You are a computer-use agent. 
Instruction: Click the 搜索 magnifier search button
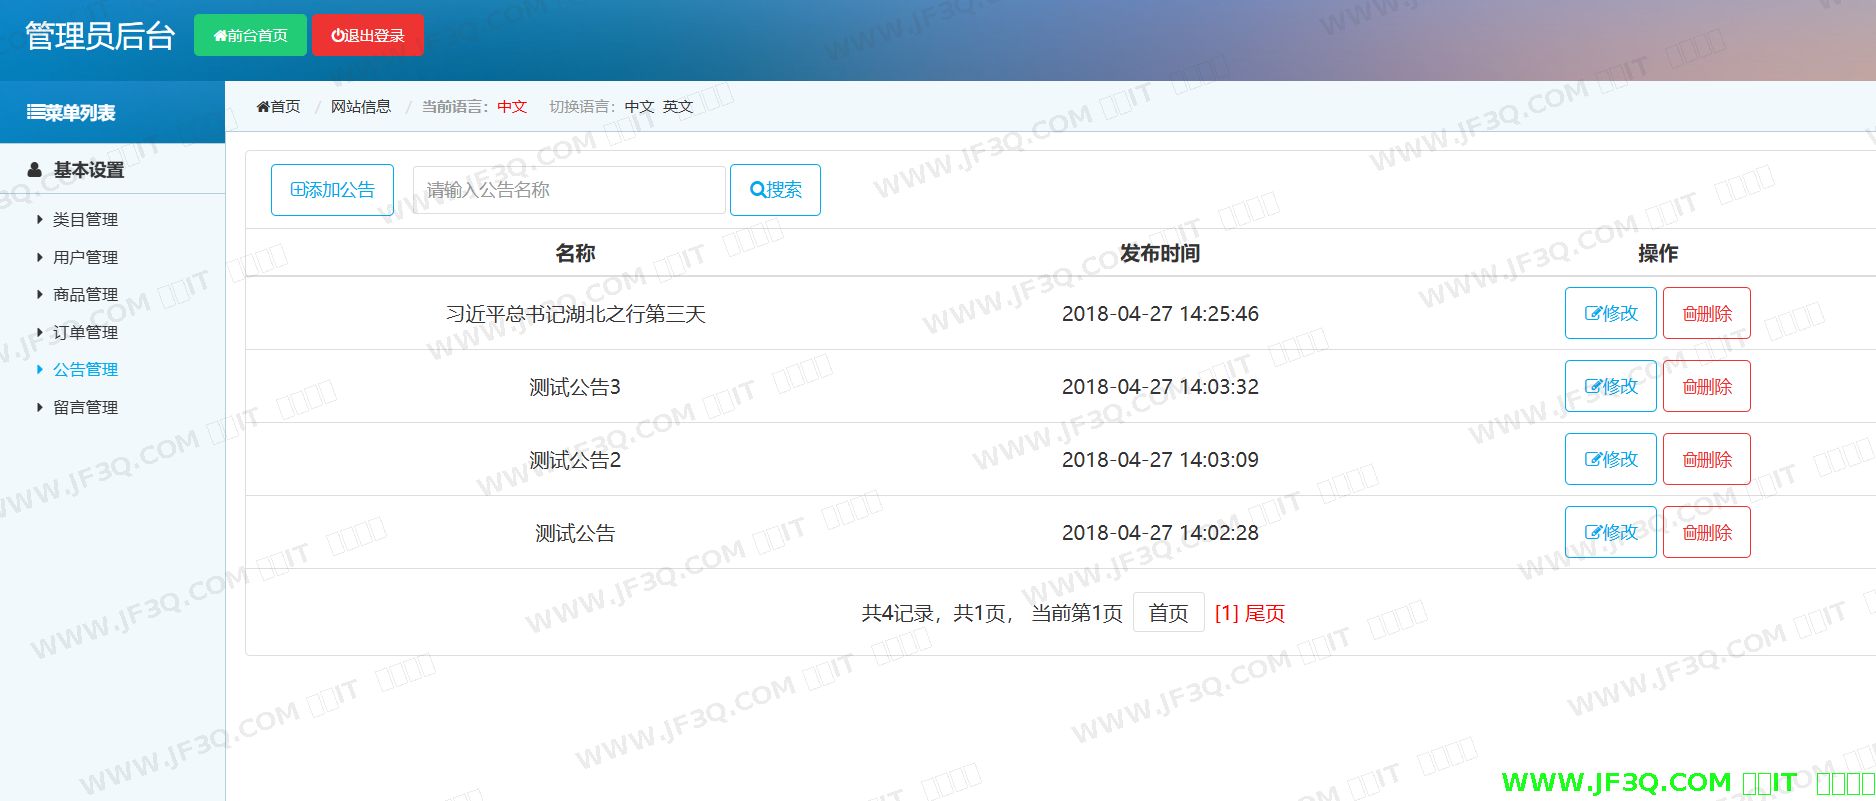tap(775, 190)
